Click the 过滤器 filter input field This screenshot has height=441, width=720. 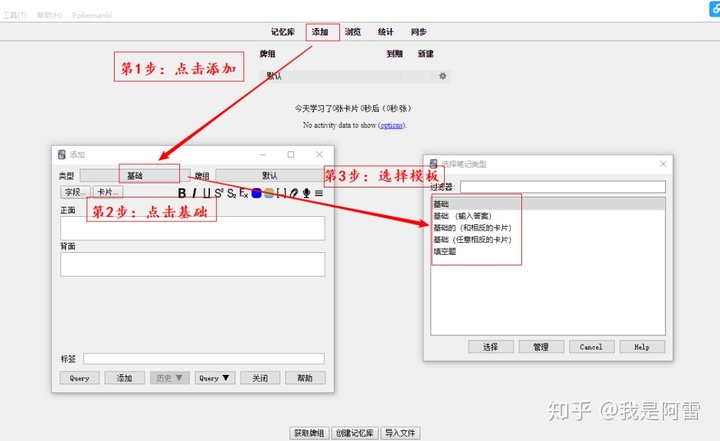563,187
